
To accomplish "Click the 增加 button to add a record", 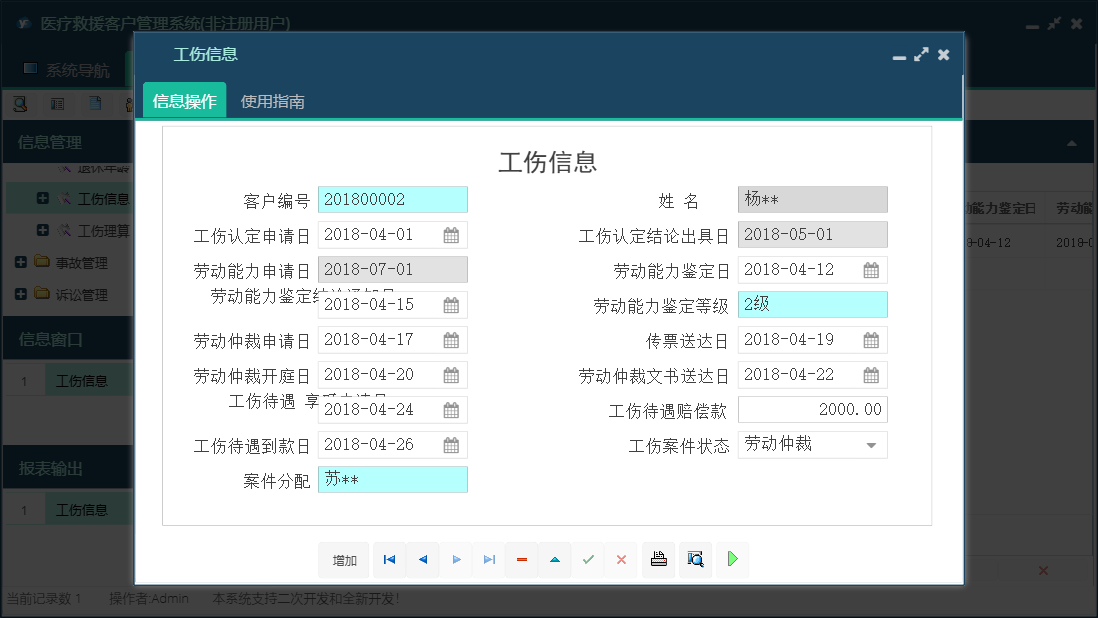I will click(x=343, y=560).
